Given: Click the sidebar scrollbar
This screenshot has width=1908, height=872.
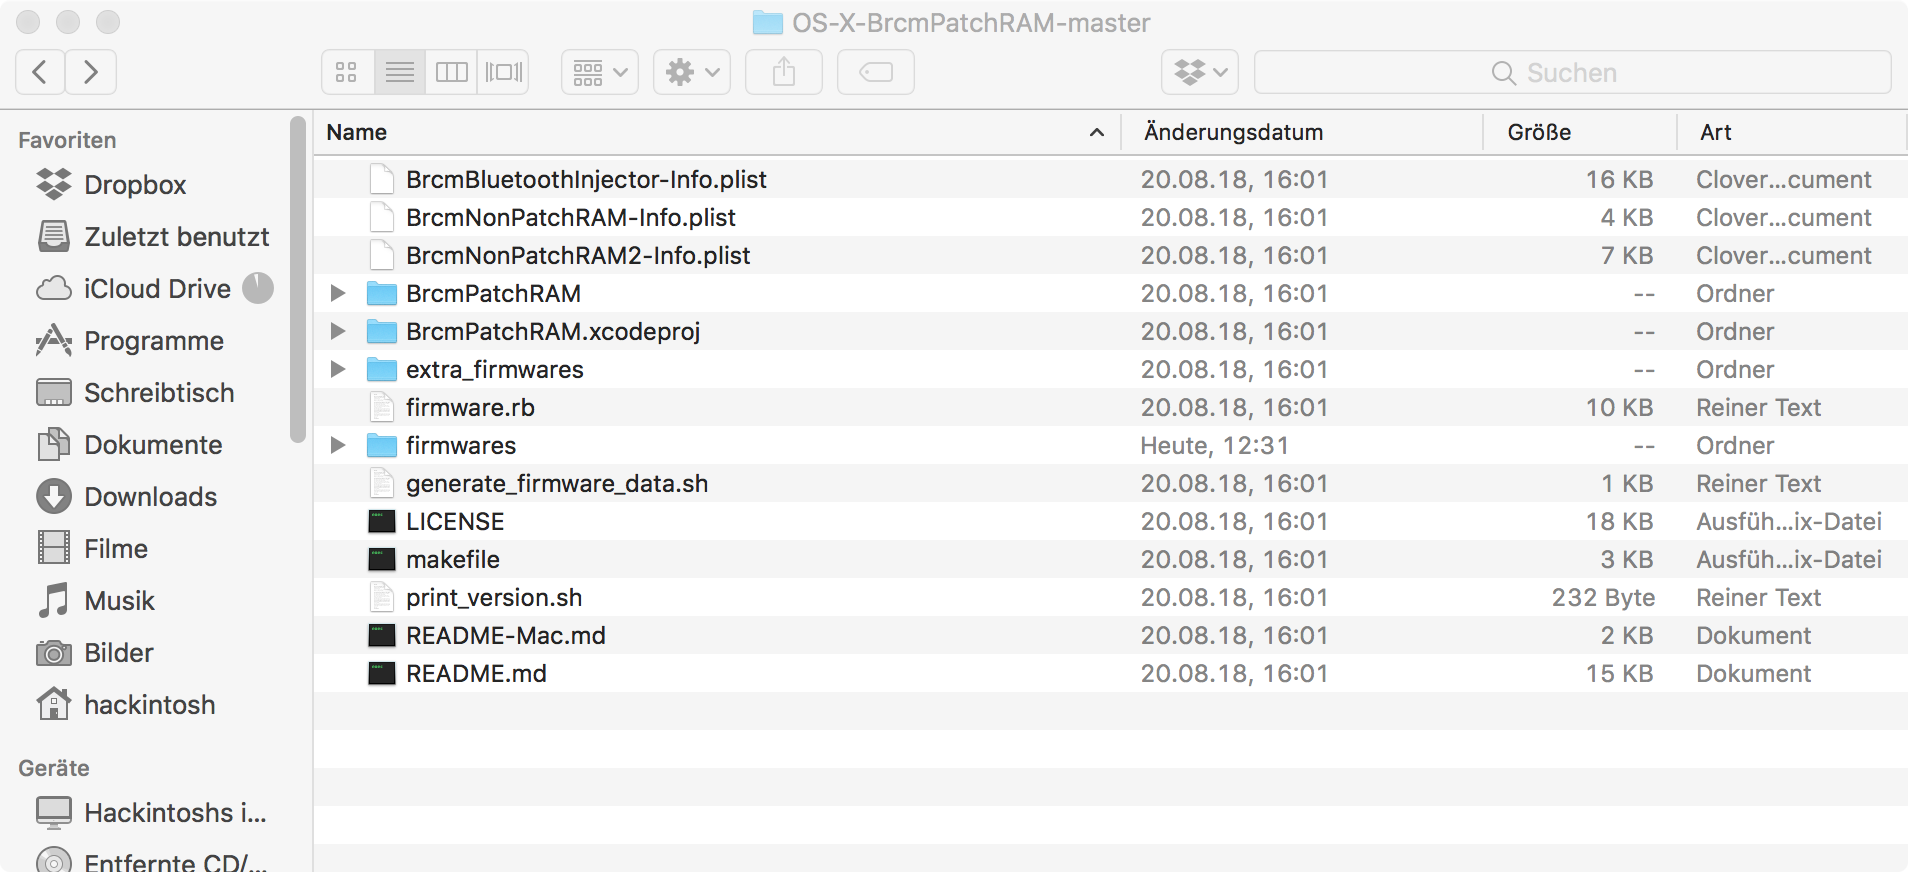Looking at the screenshot, I should pos(297,280).
